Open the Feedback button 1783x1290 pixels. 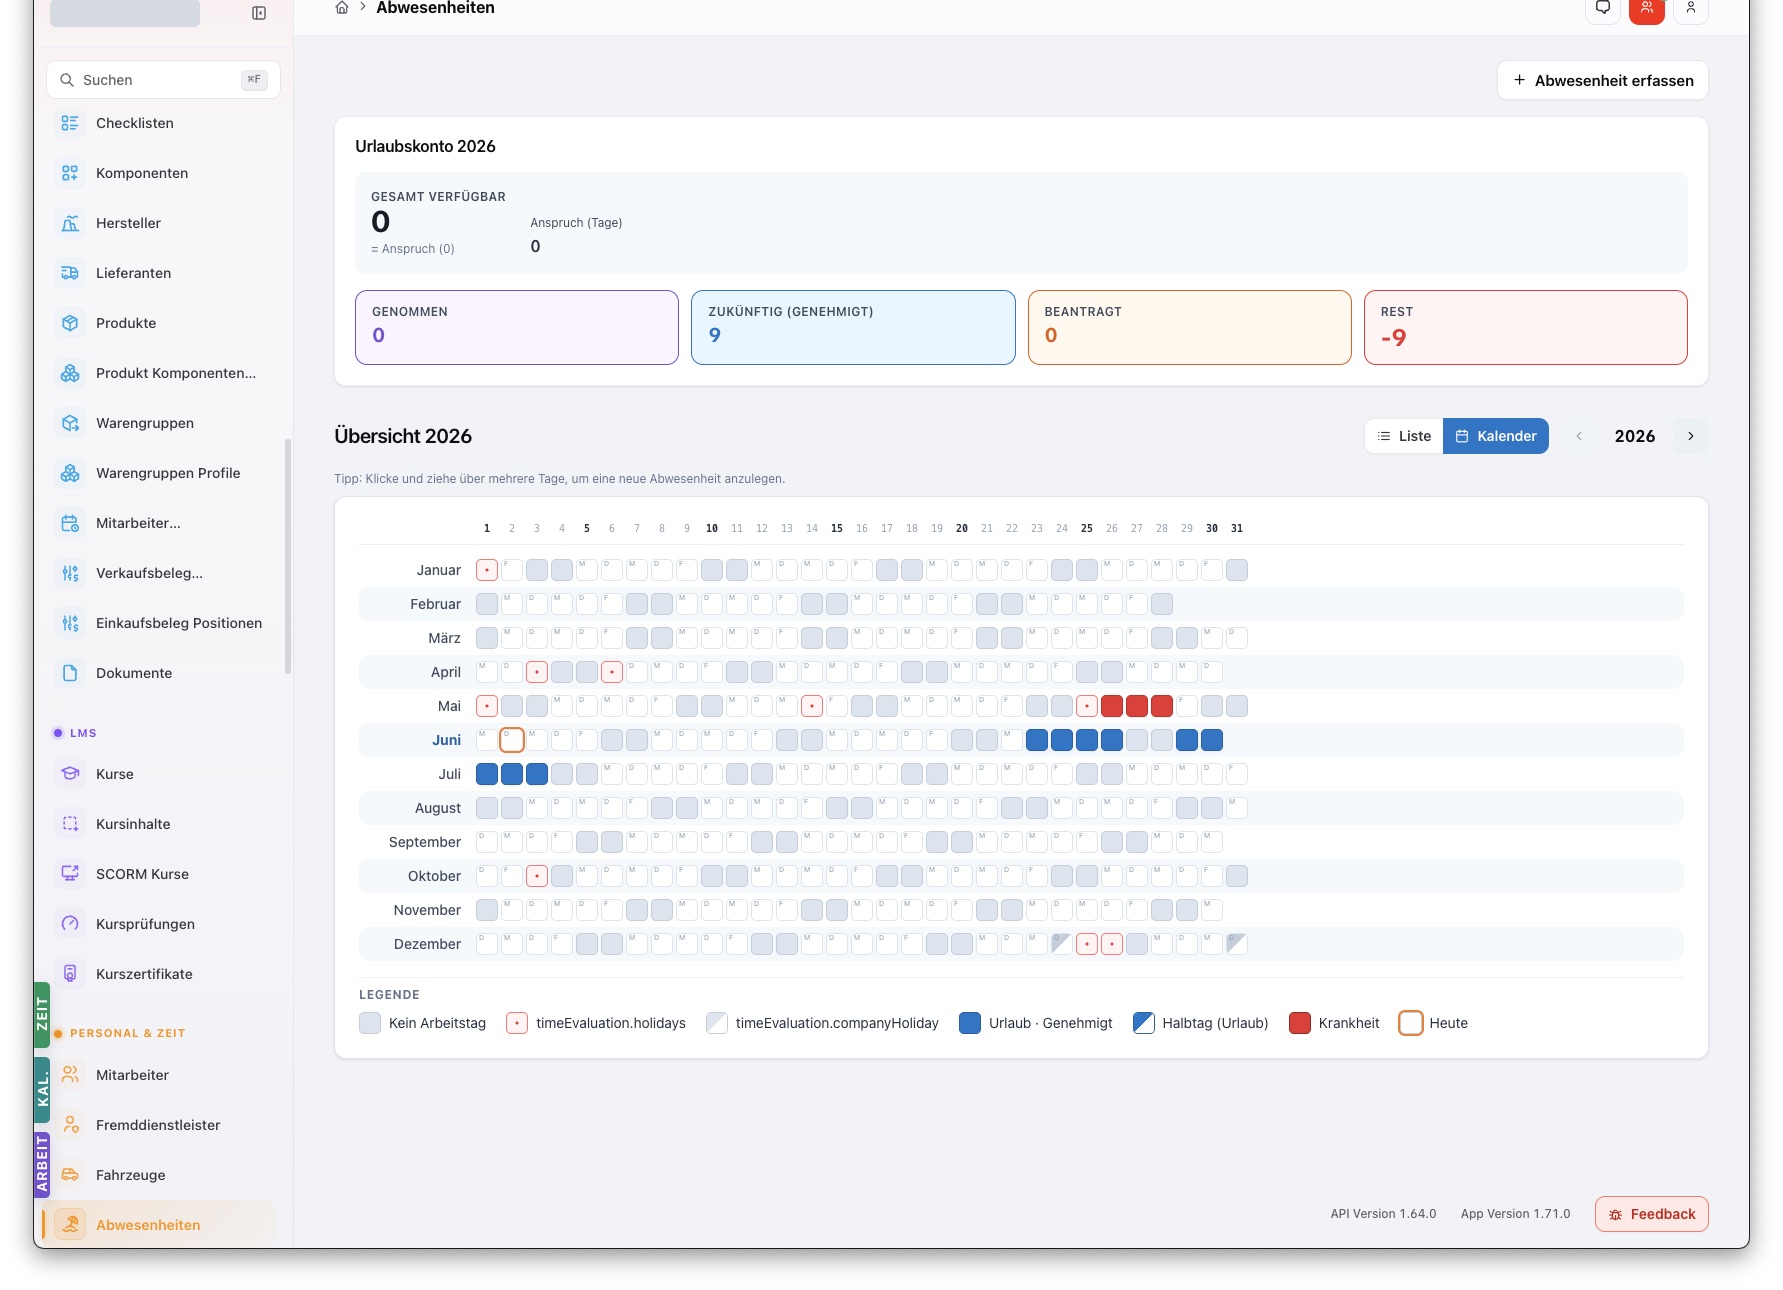[x=1652, y=1214]
